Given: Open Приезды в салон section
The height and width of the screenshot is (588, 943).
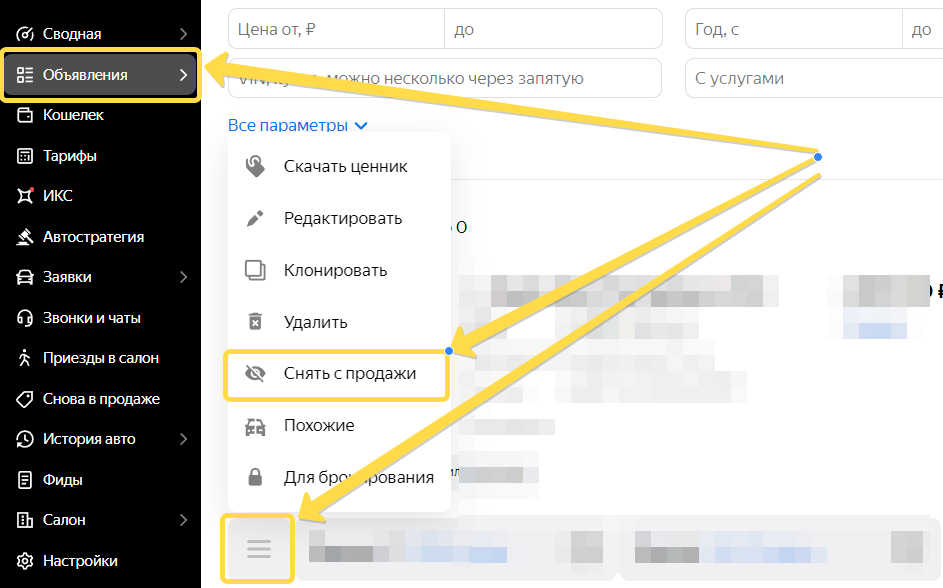Looking at the screenshot, I should point(100,358).
